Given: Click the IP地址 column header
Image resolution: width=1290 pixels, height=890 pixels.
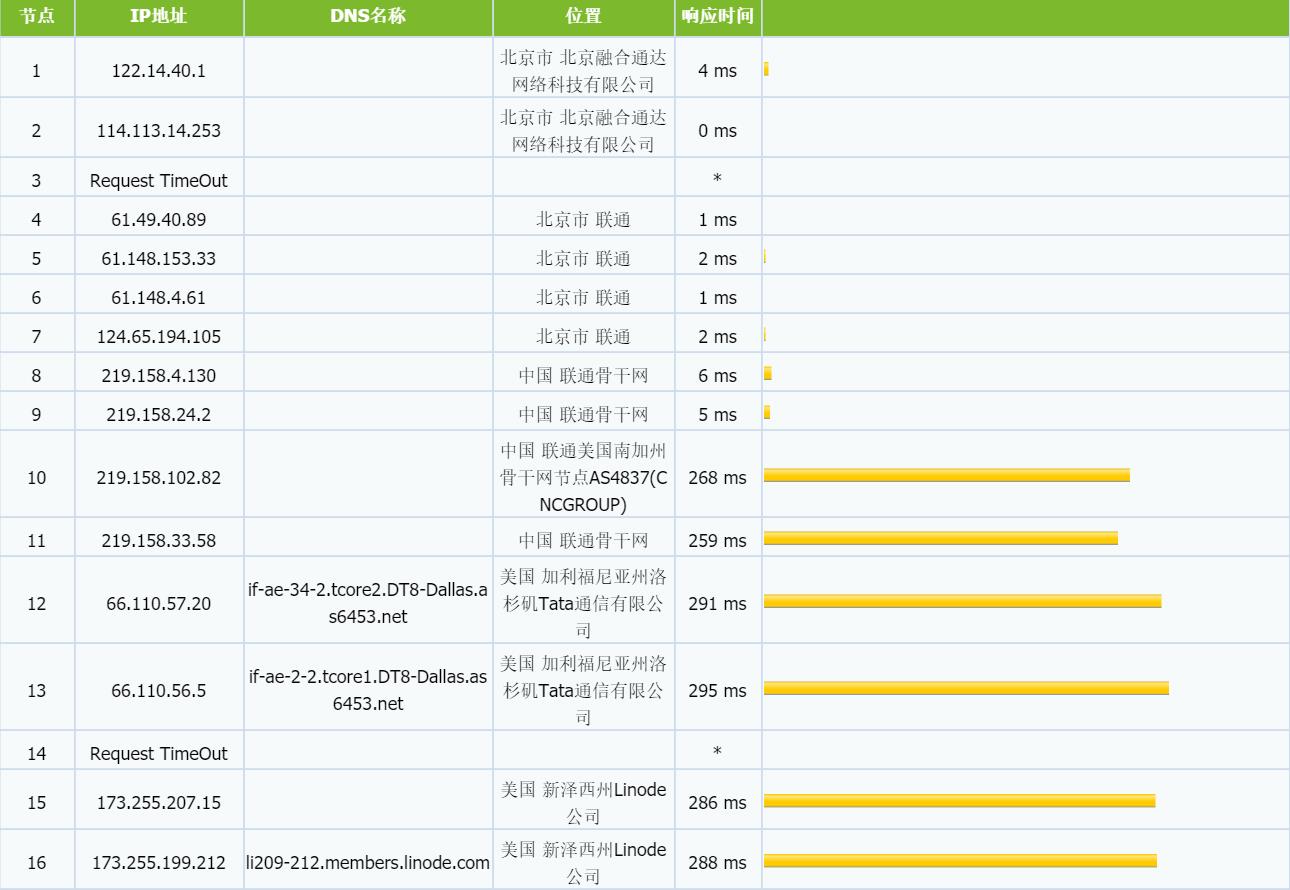Looking at the screenshot, I should click(159, 17).
